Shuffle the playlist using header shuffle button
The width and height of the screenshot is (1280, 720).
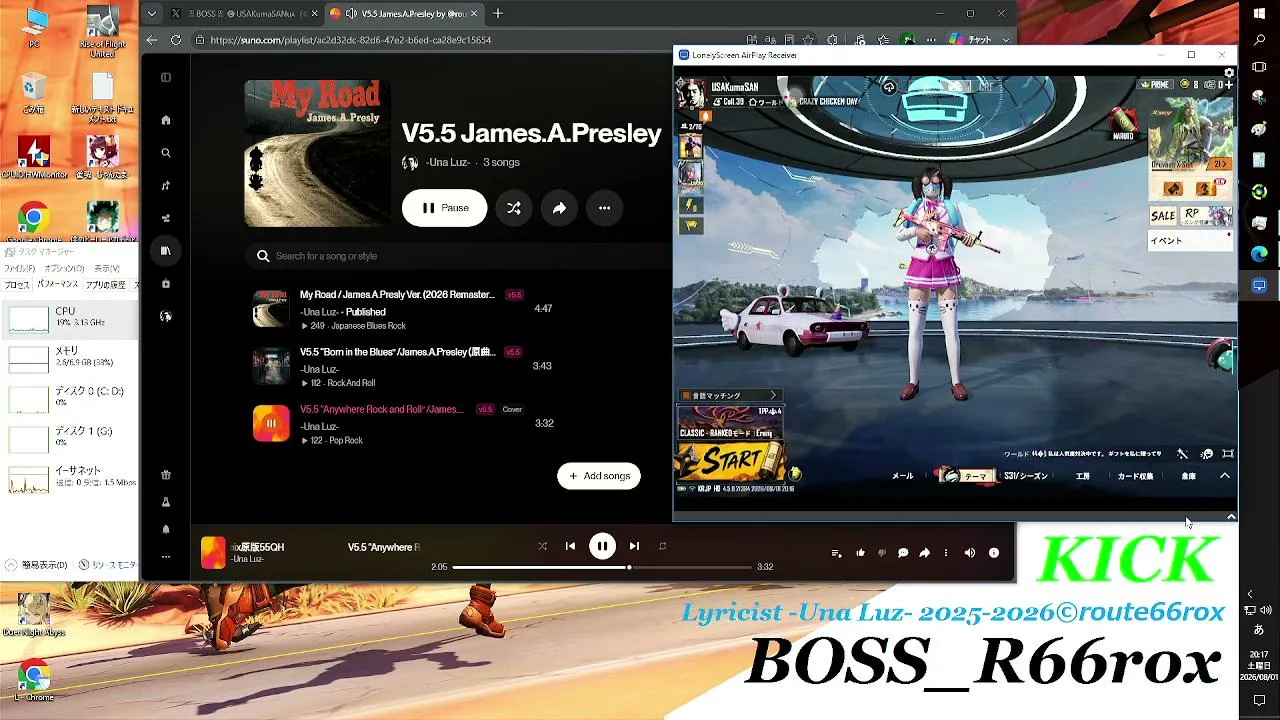point(513,208)
